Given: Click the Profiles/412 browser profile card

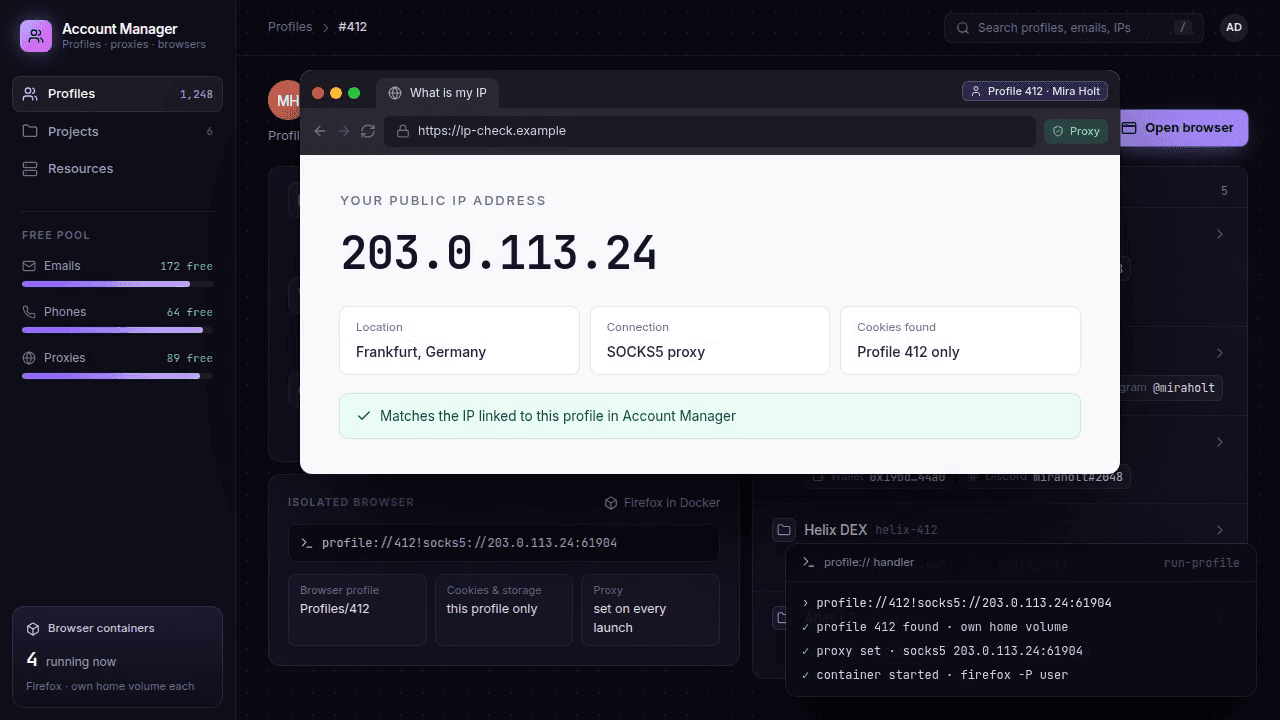Looking at the screenshot, I should [357, 609].
